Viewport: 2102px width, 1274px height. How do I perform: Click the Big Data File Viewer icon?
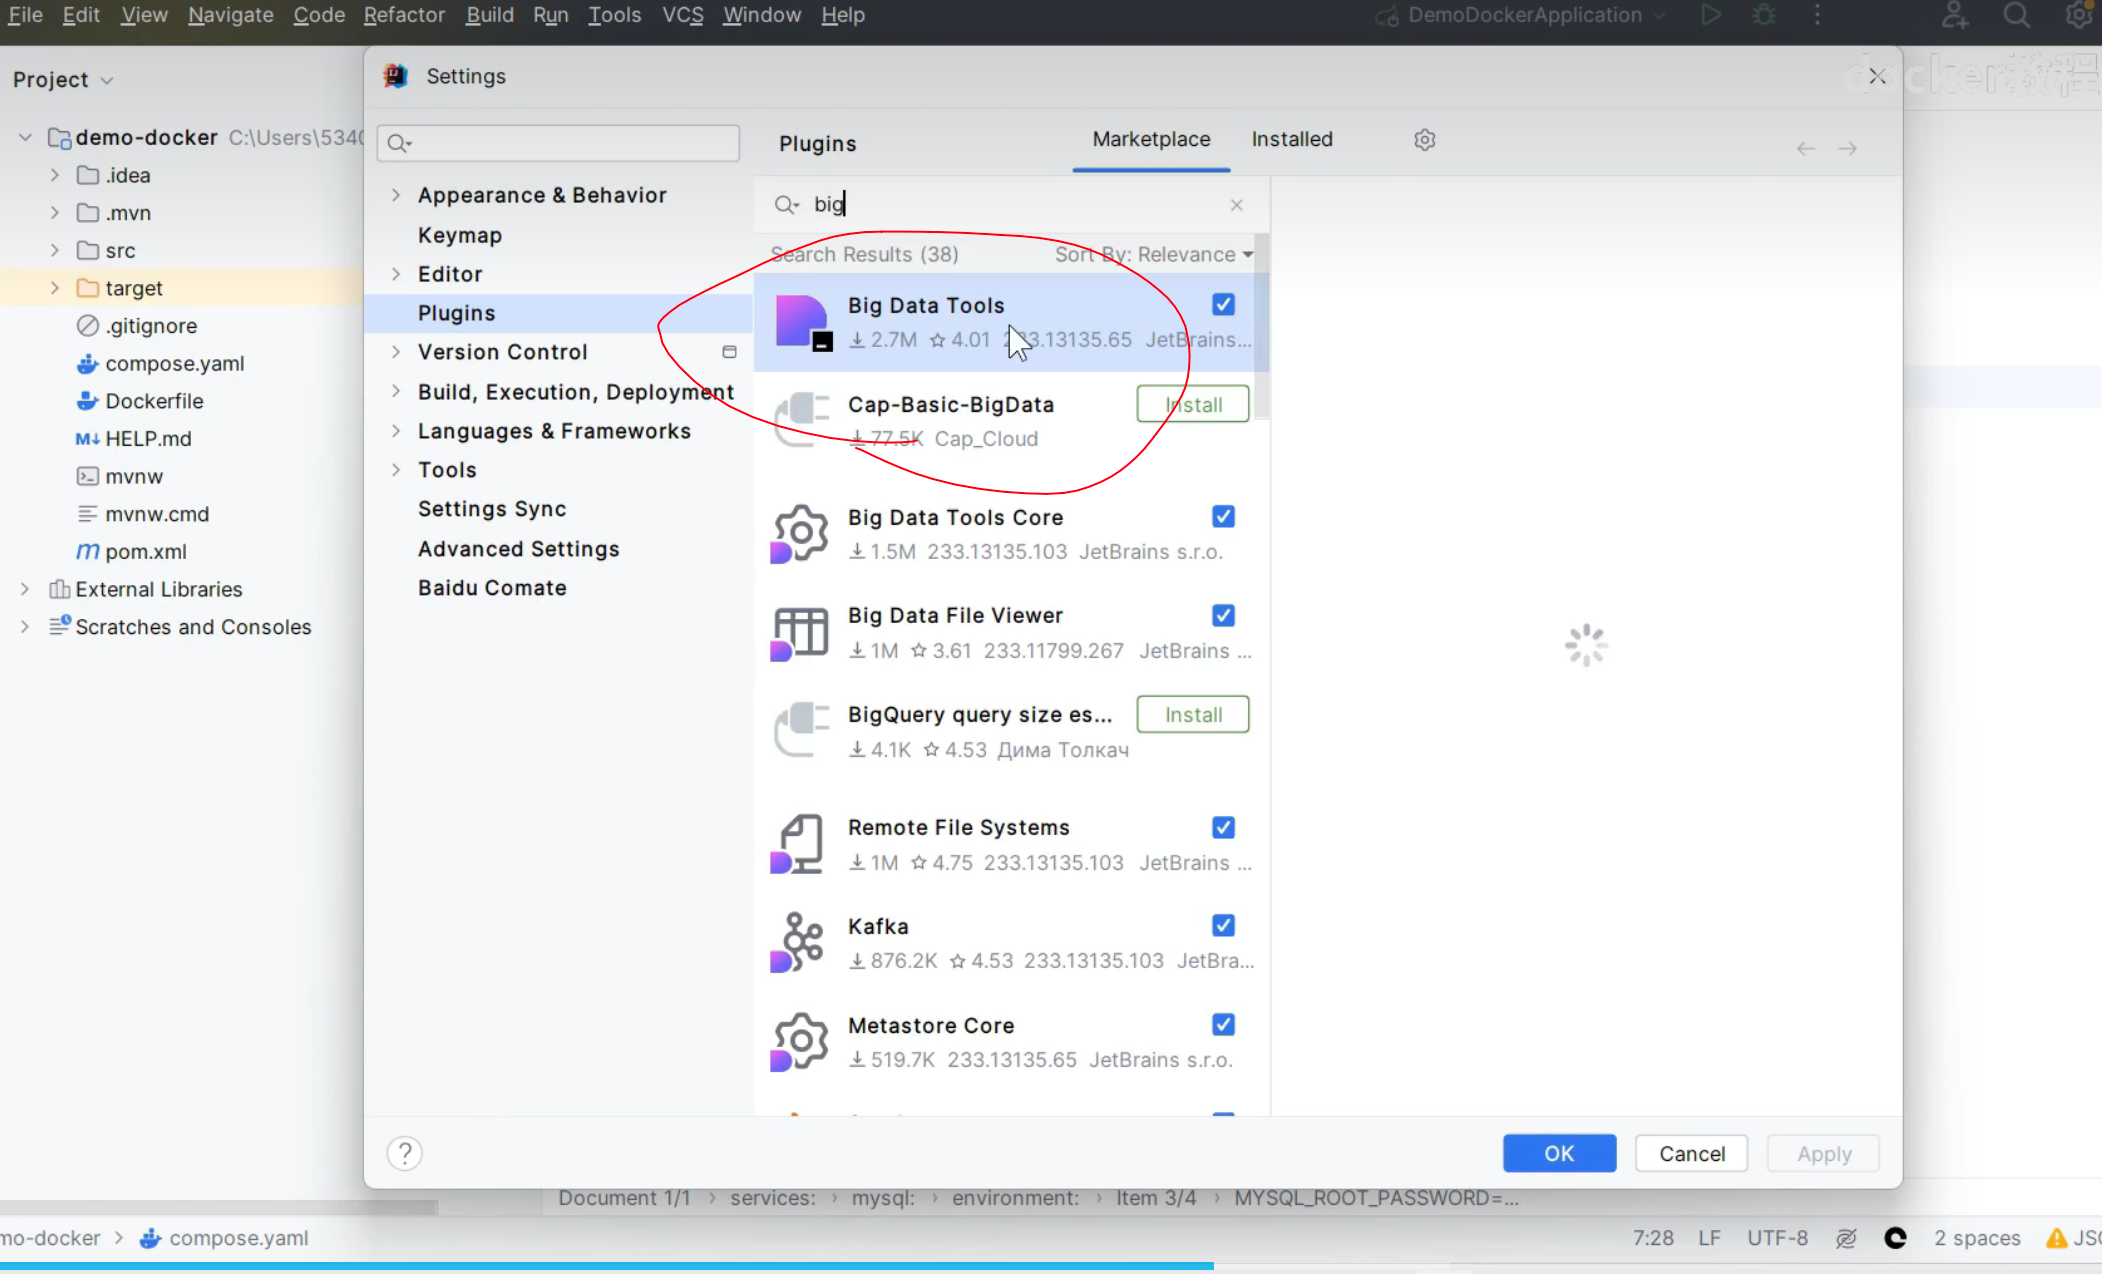point(798,633)
